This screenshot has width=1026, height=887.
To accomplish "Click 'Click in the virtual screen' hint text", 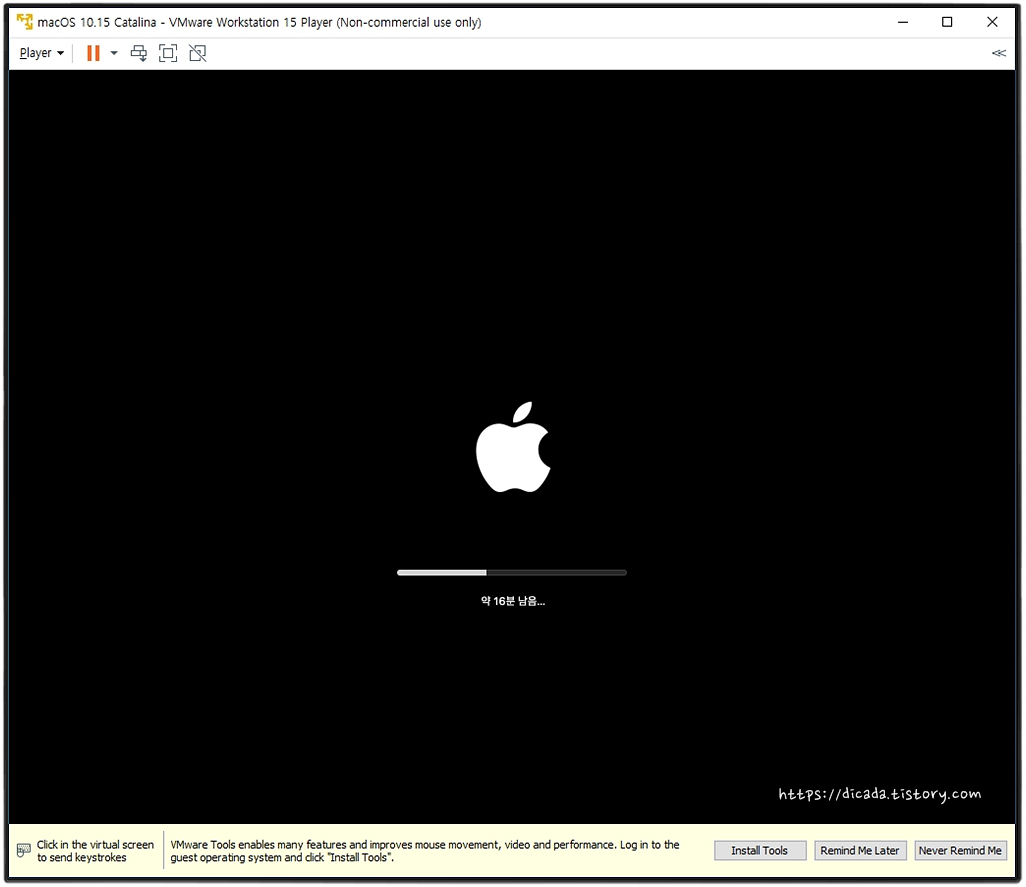I will pos(96,851).
